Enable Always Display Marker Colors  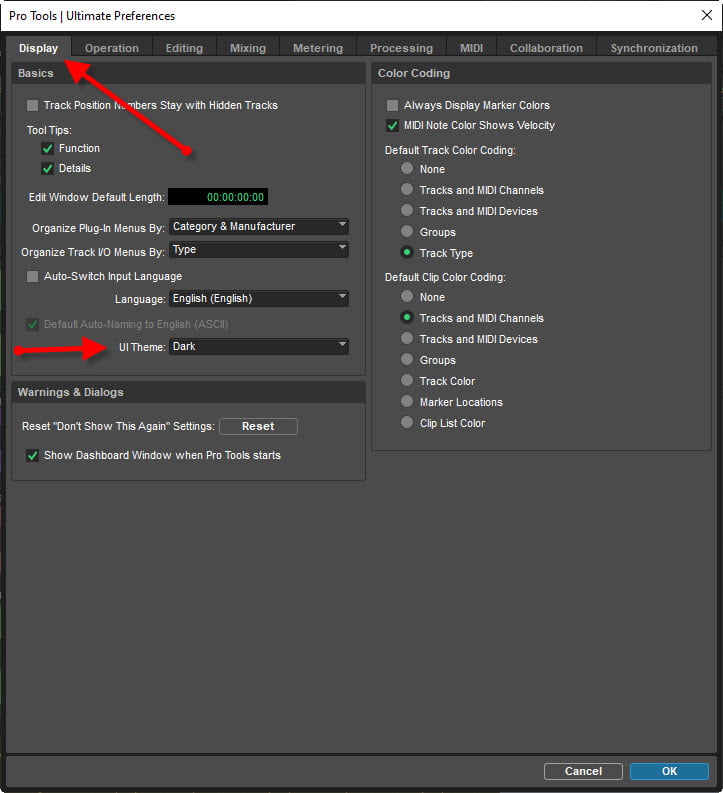[392, 105]
